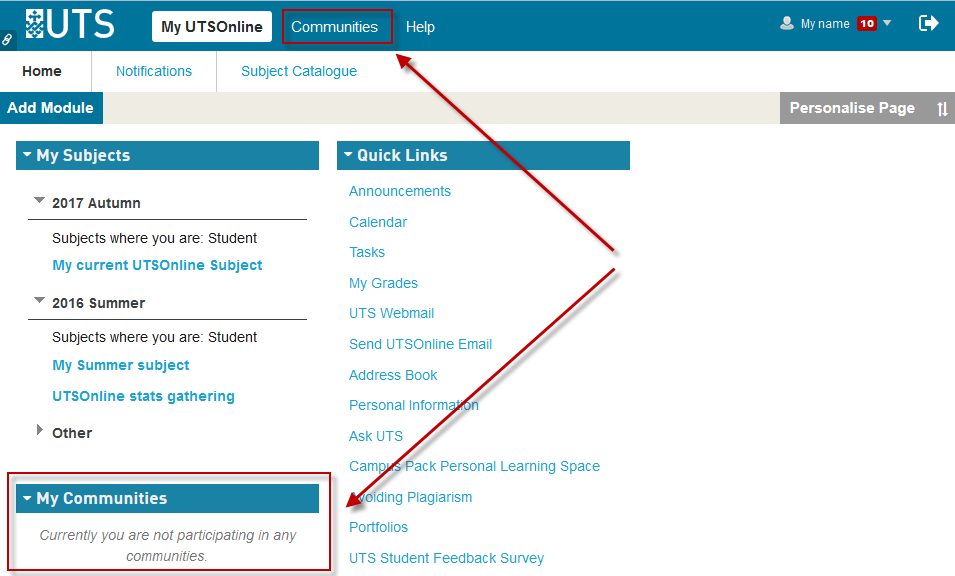Click the Personalise Page button
955x576 pixels.
(852, 108)
